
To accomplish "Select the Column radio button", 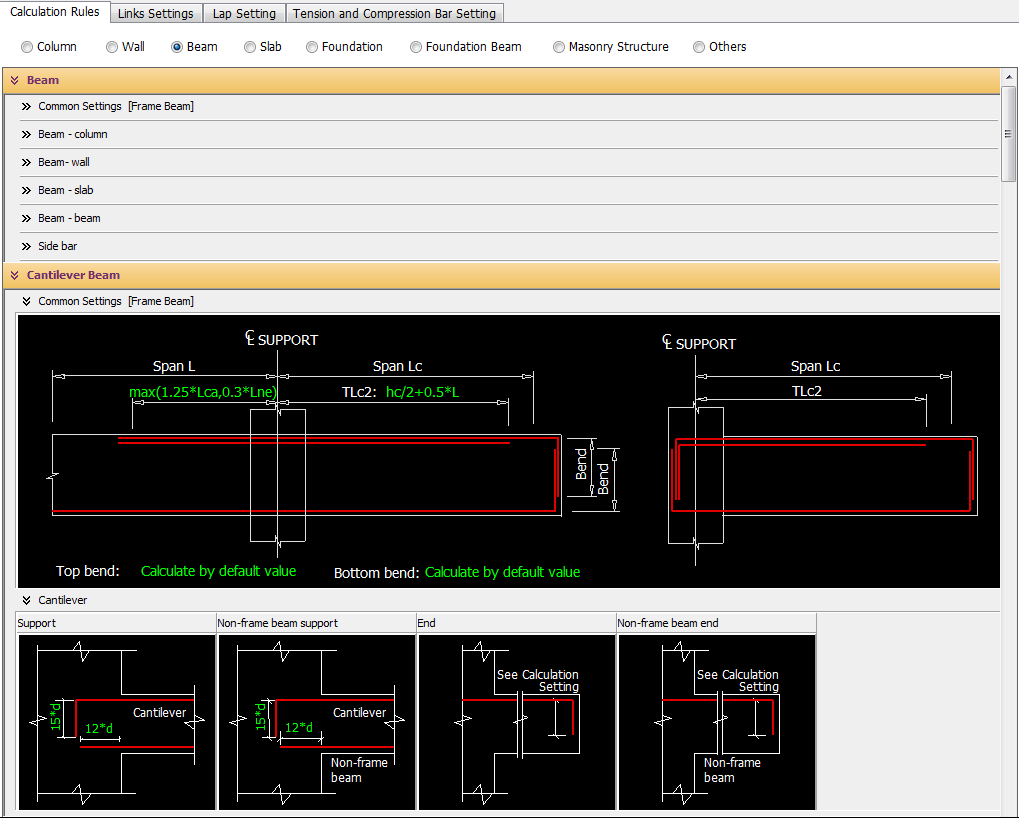I will click(x=27, y=47).
